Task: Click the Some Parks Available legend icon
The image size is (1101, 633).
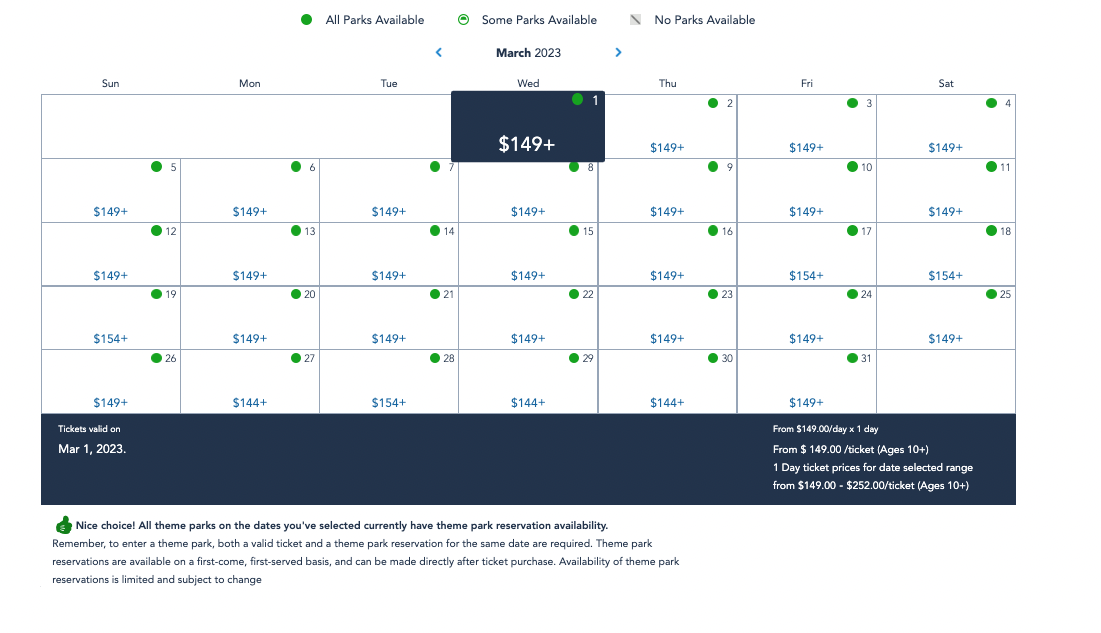Action: coord(463,20)
